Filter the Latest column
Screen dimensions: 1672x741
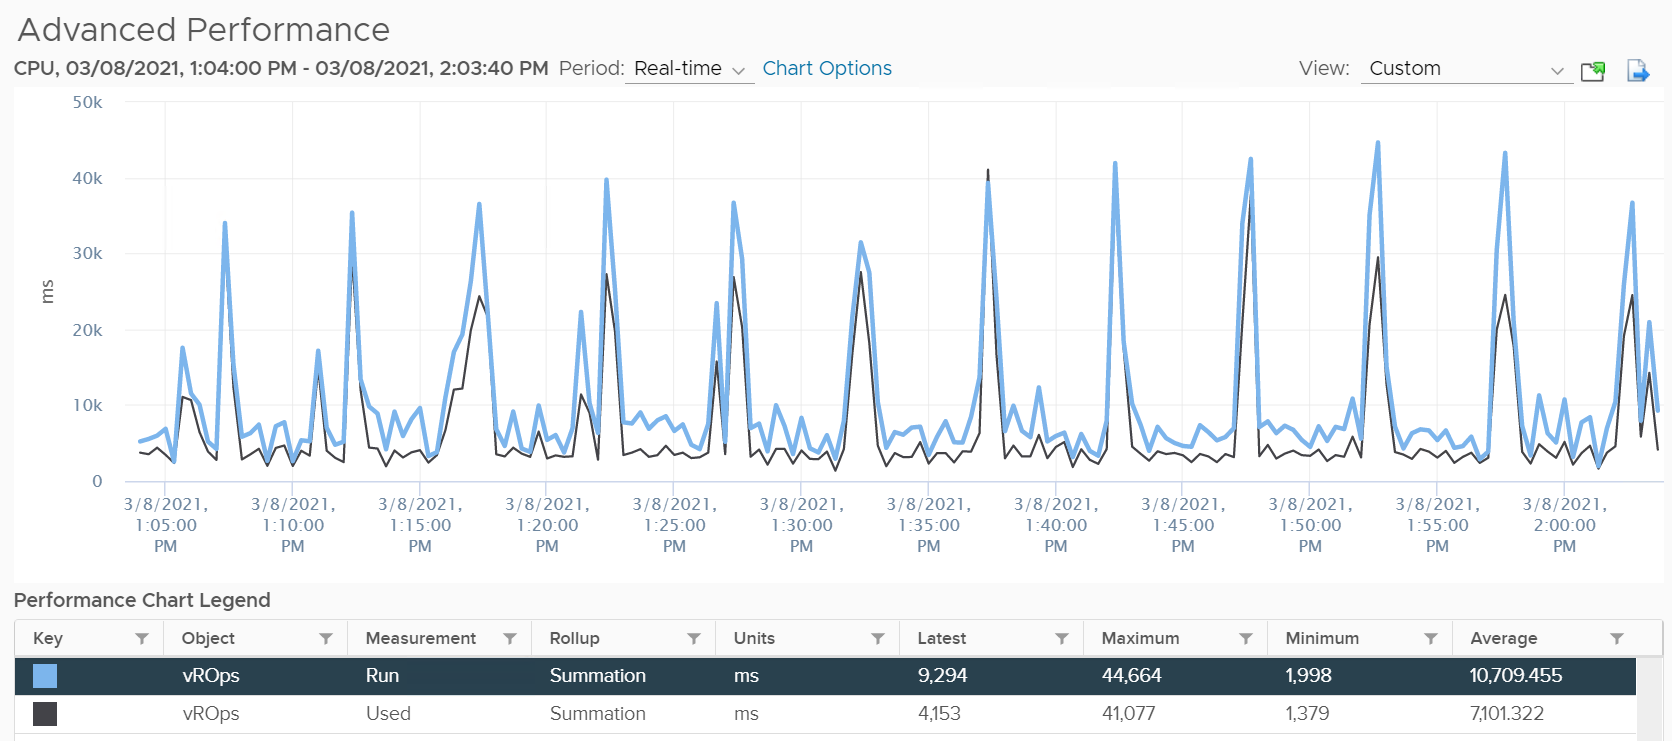(x=1062, y=638)
